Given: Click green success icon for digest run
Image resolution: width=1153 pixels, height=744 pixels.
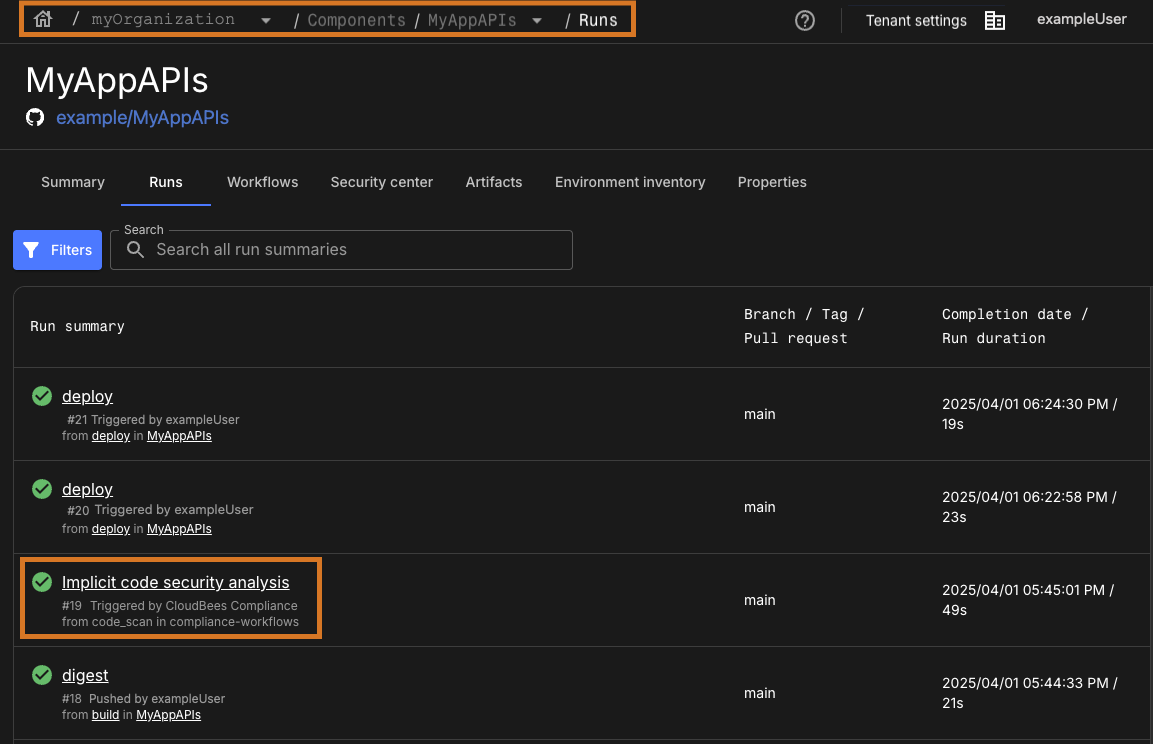Looking at the screenshot, I should (42, 675).
